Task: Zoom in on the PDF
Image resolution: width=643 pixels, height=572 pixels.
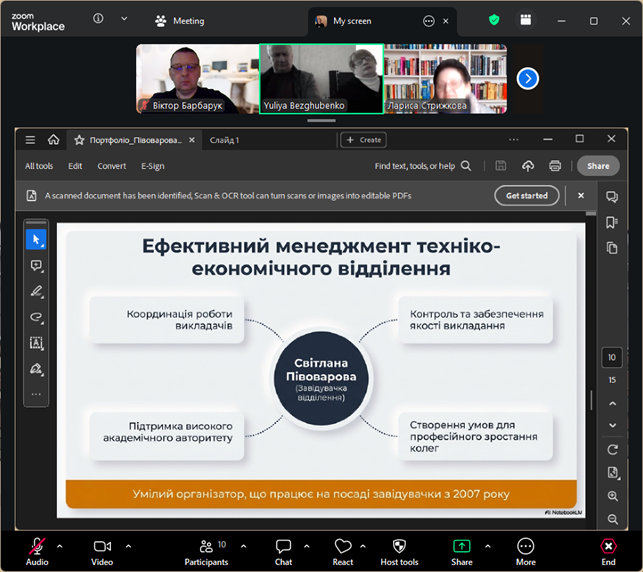Action: (x=613, y=496)
